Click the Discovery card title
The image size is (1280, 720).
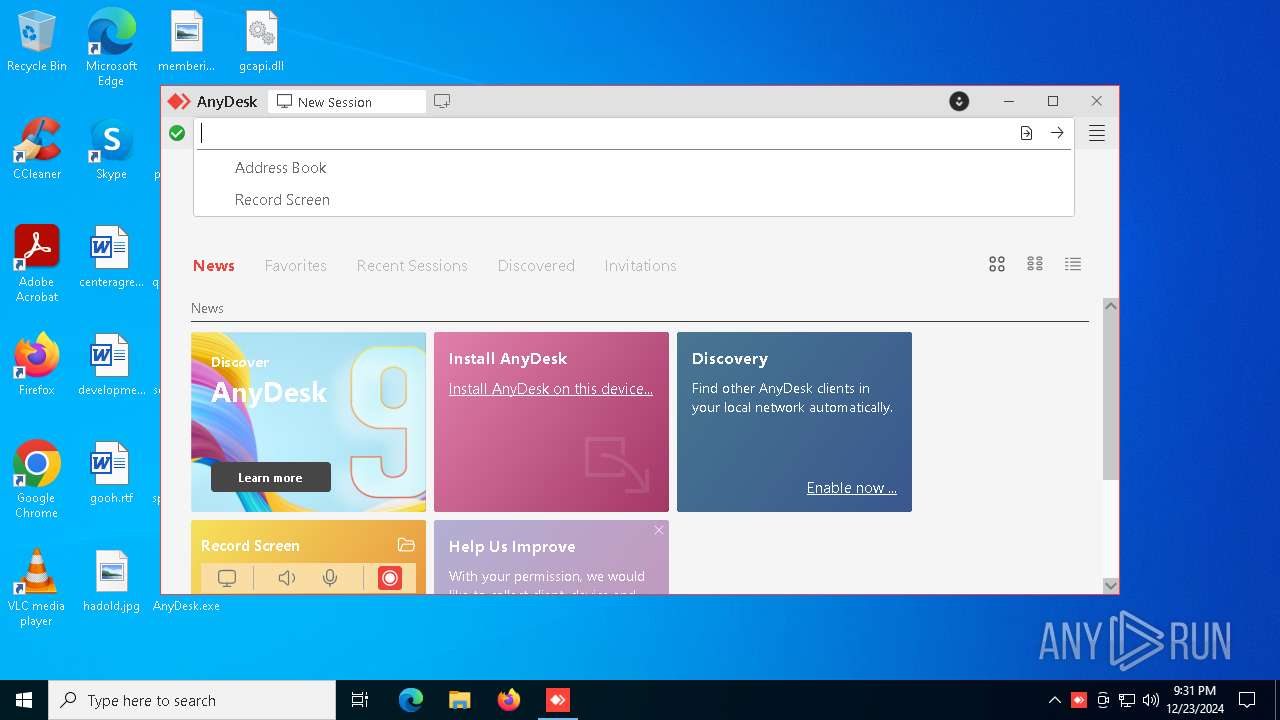point(730,358)
